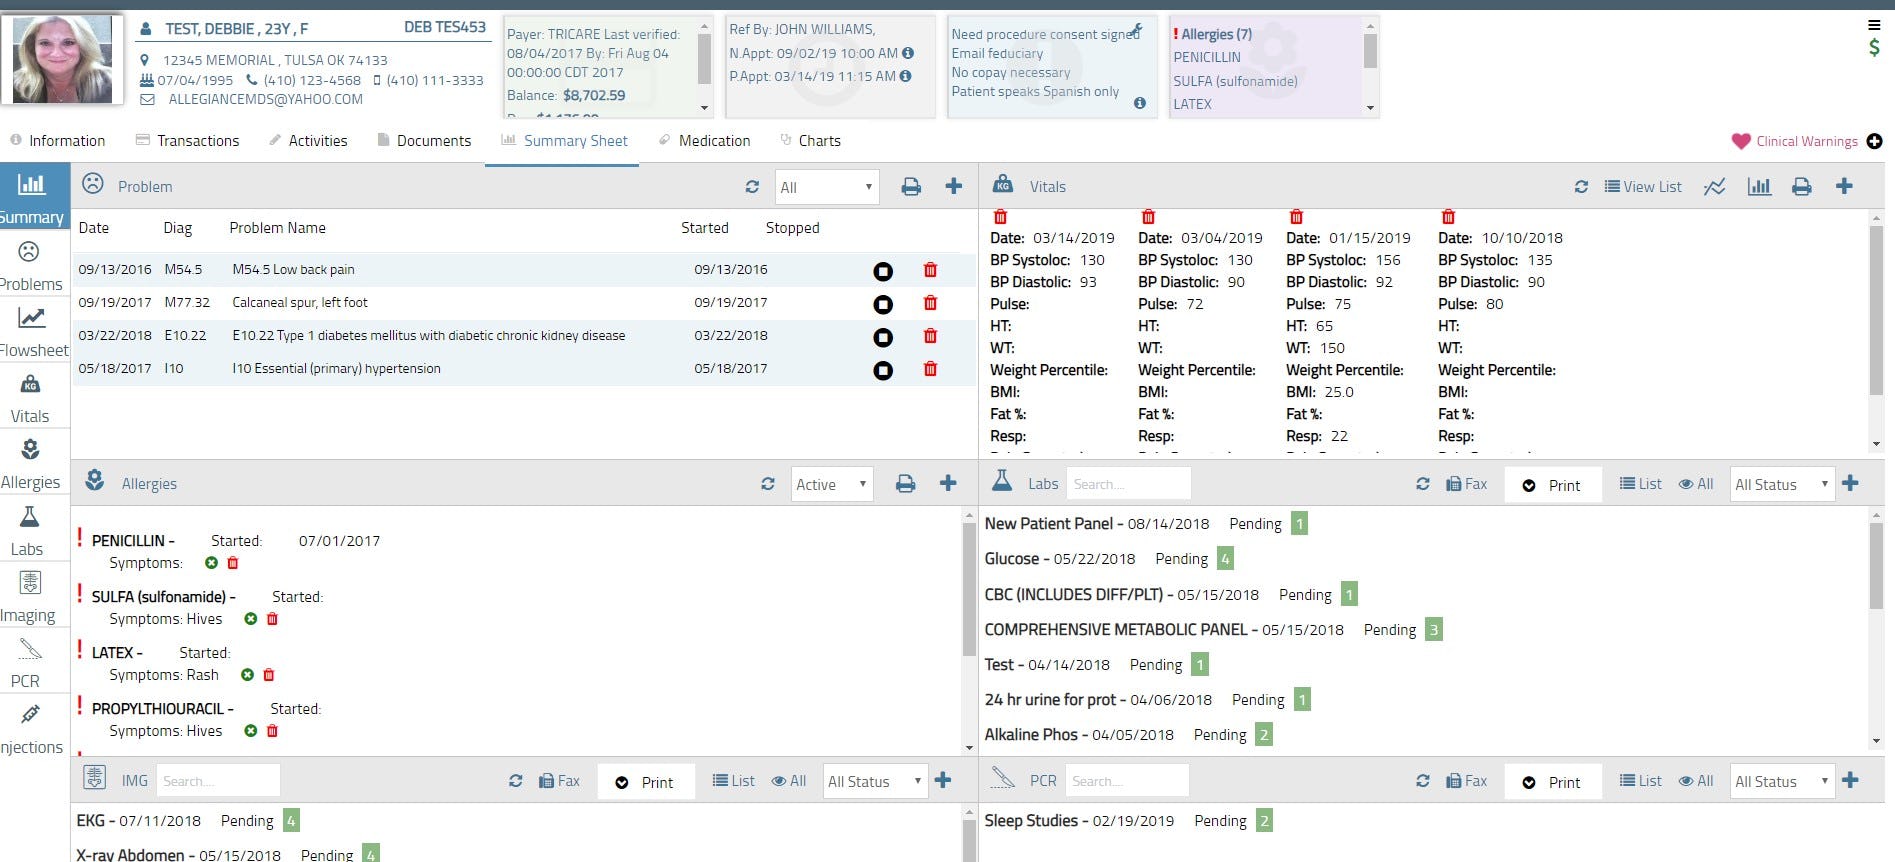Open Injections sidebar icon
Viewport: 1895px width, 862px height.
coord(31,729)
